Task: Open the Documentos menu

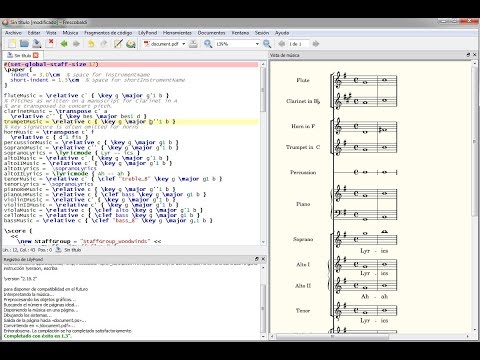Action: tap(211, 33)
